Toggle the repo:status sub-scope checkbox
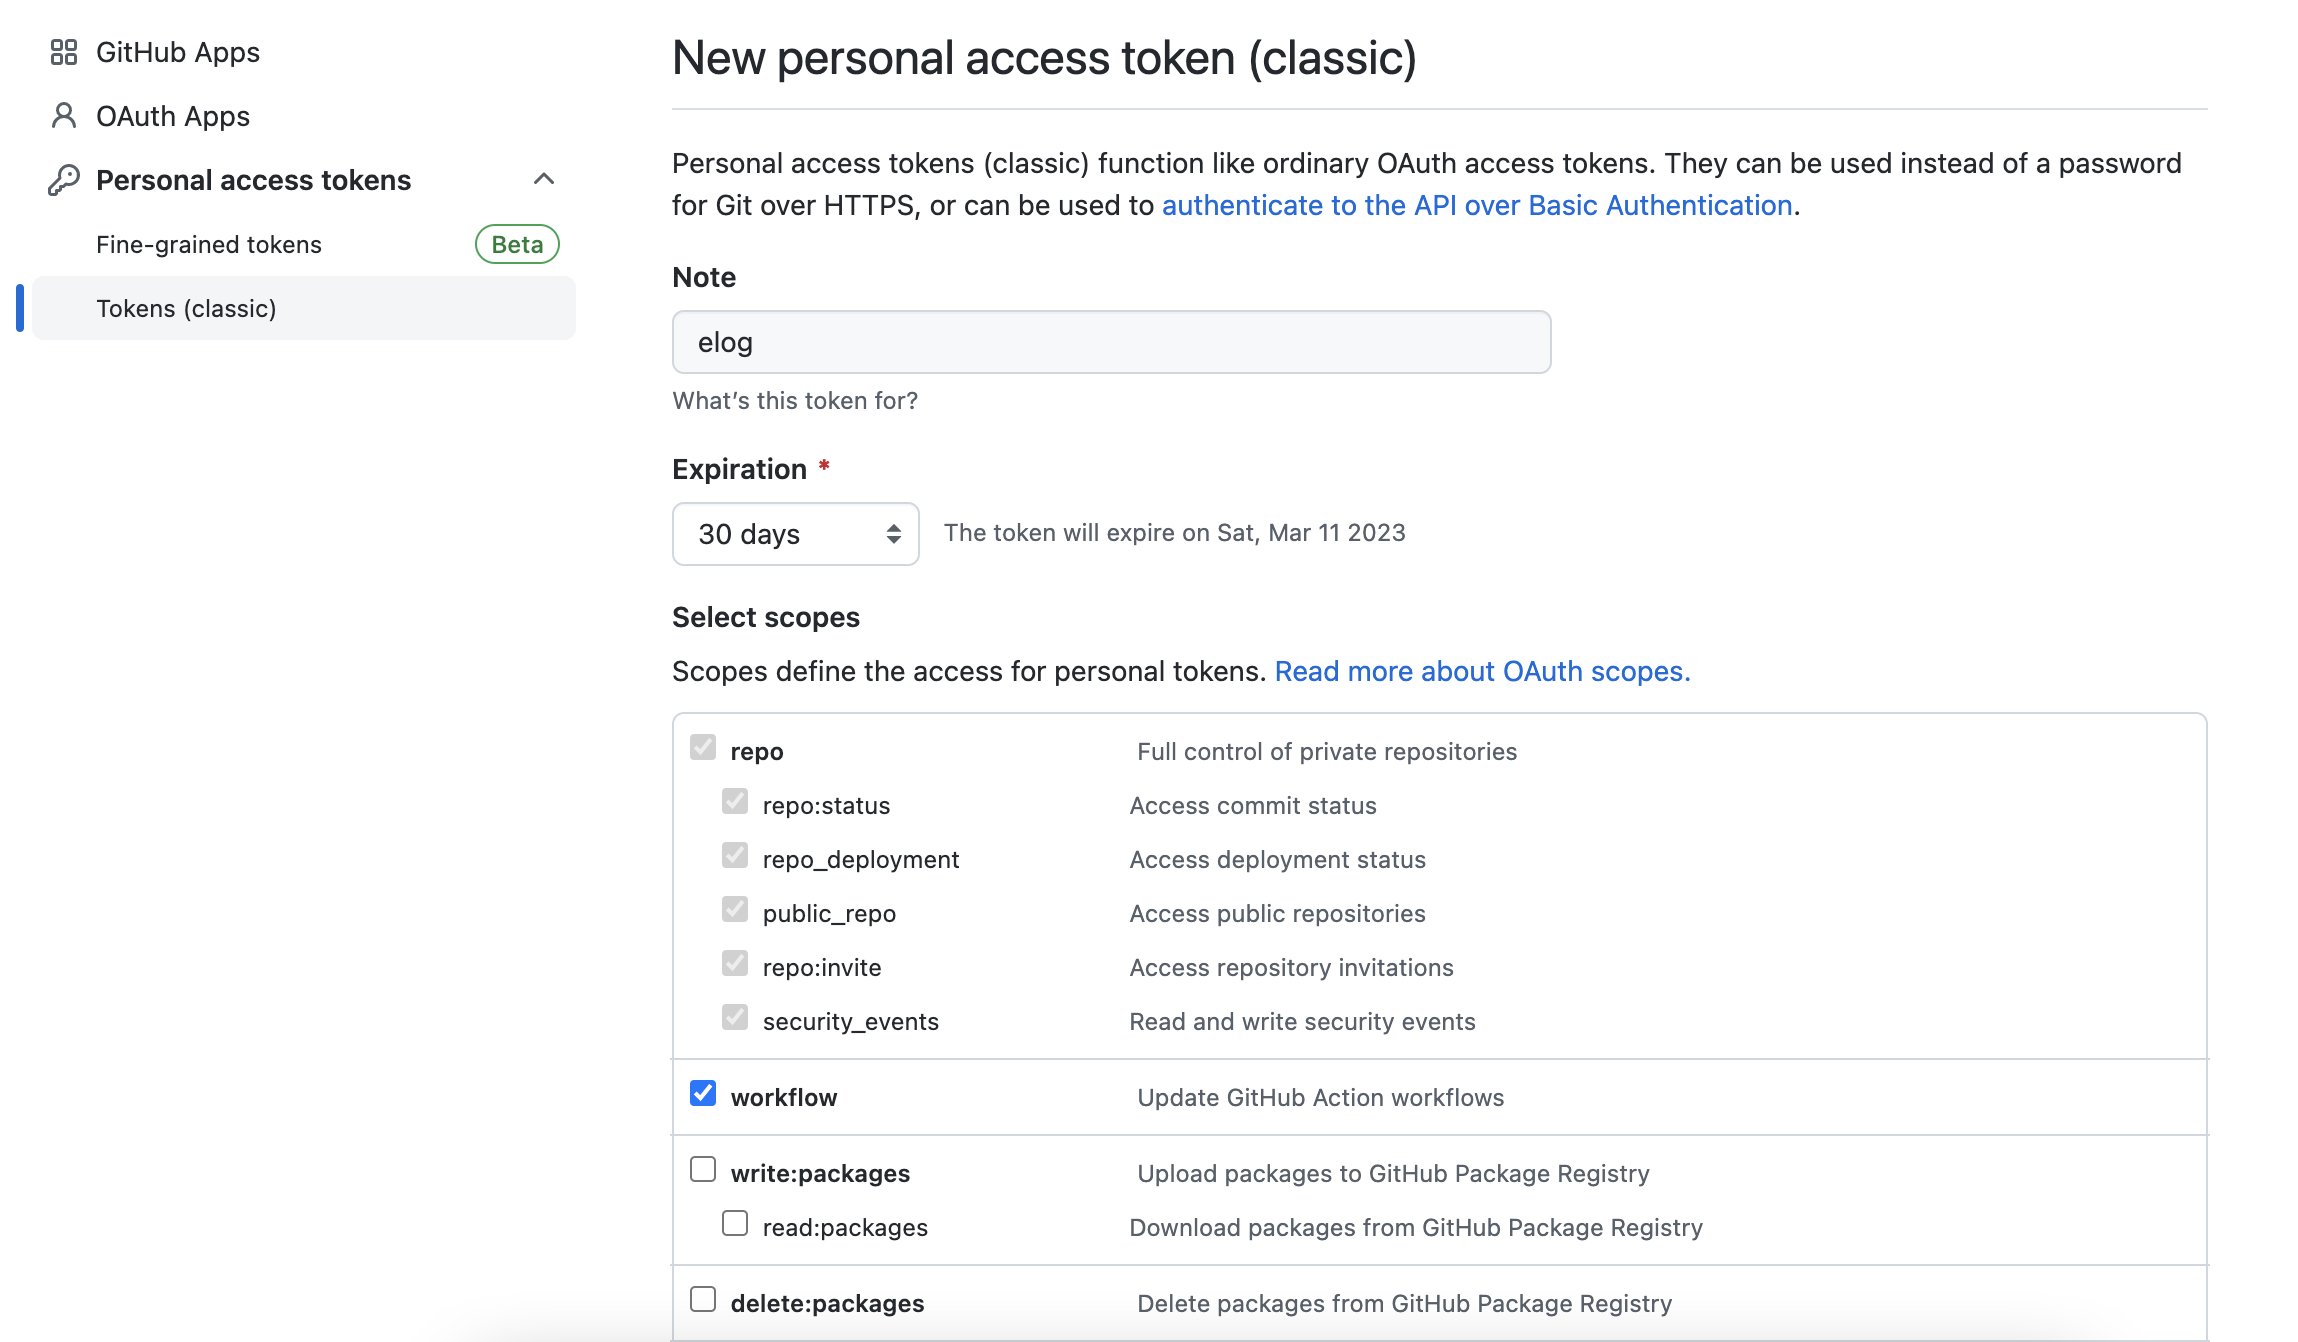This screenshot has height=1342, width=2298. click(735, 801)
